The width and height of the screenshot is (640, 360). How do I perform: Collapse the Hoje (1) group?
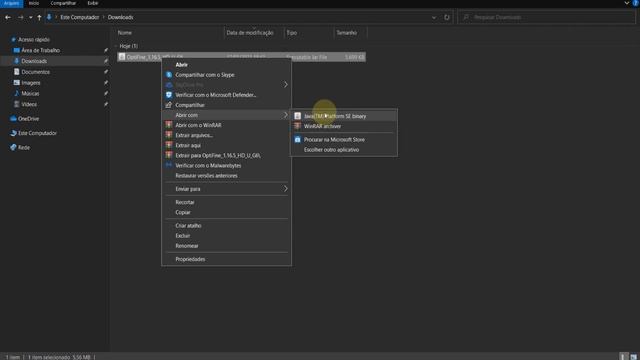pyautogui.click(x=116, y=46)
